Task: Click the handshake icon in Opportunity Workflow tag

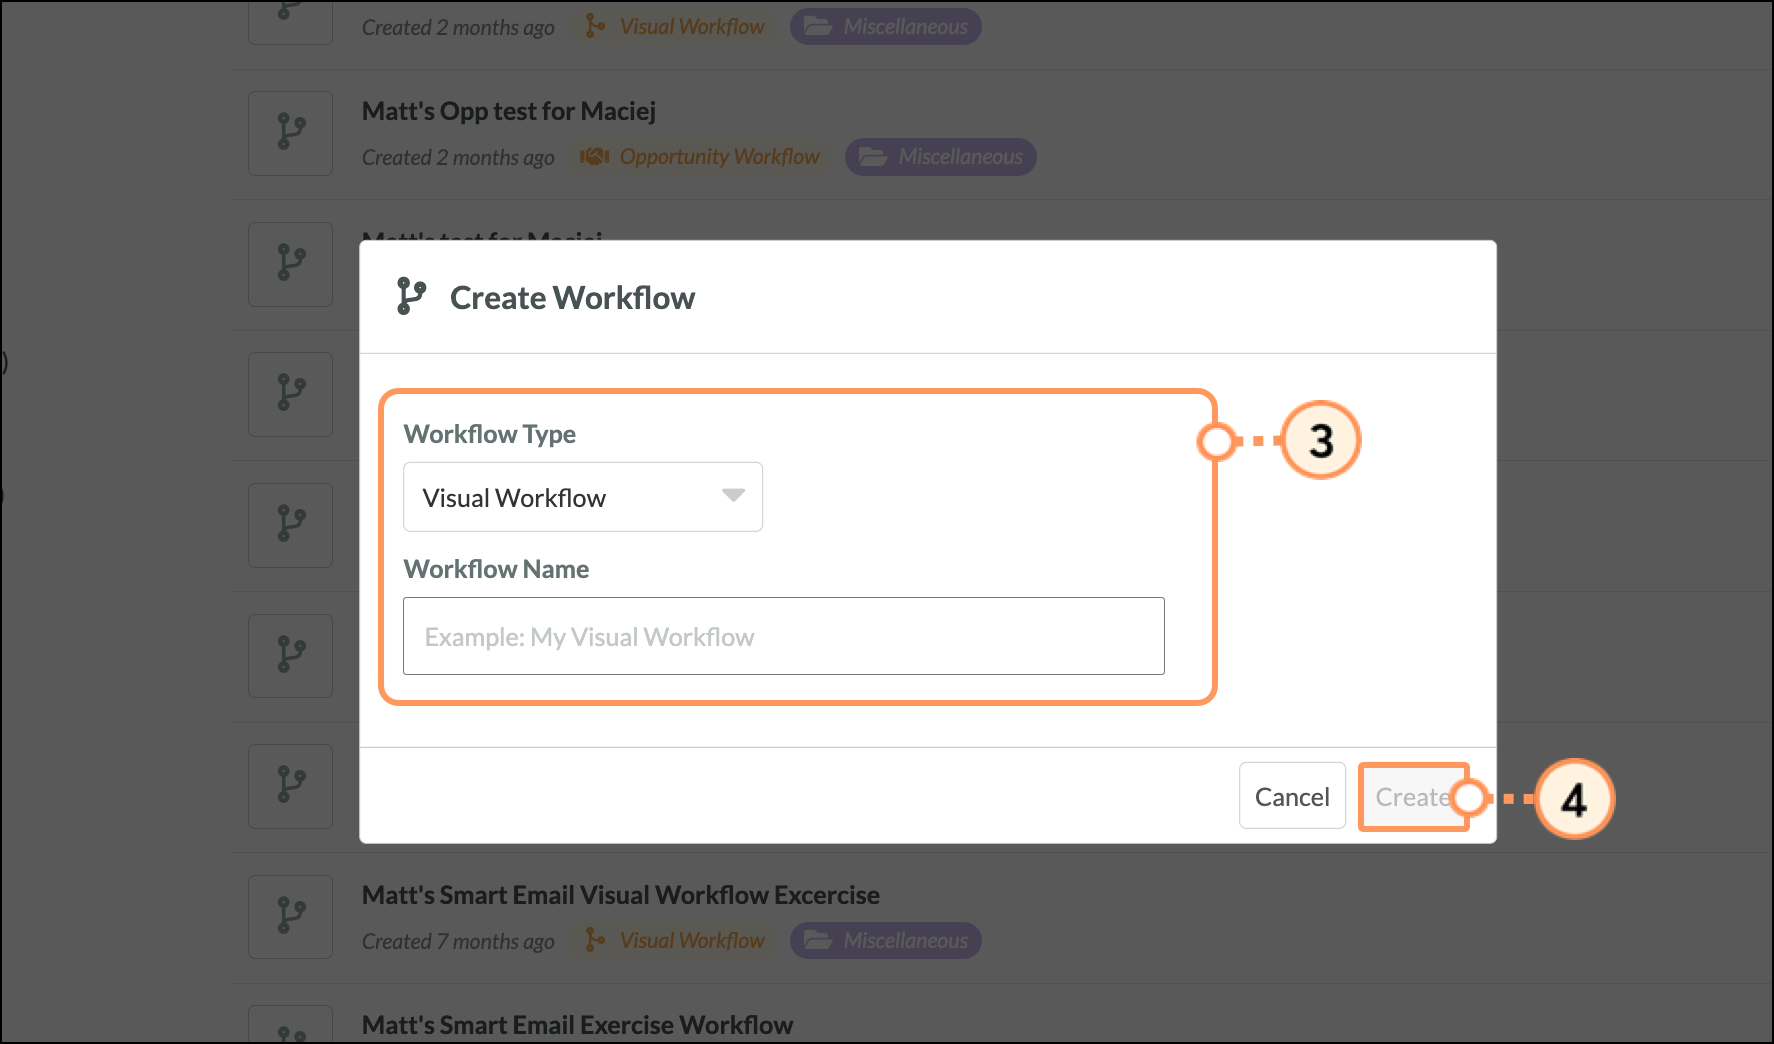Action: tap(595, 157)
